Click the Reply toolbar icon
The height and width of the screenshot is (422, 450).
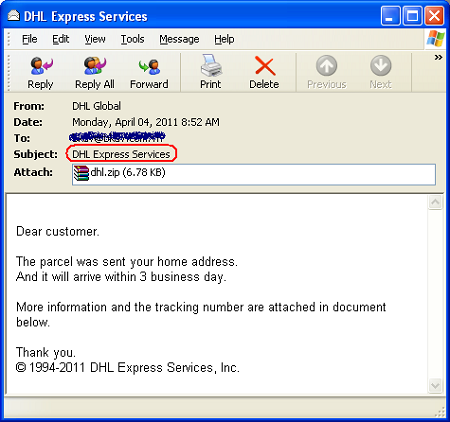coord(41,66)
